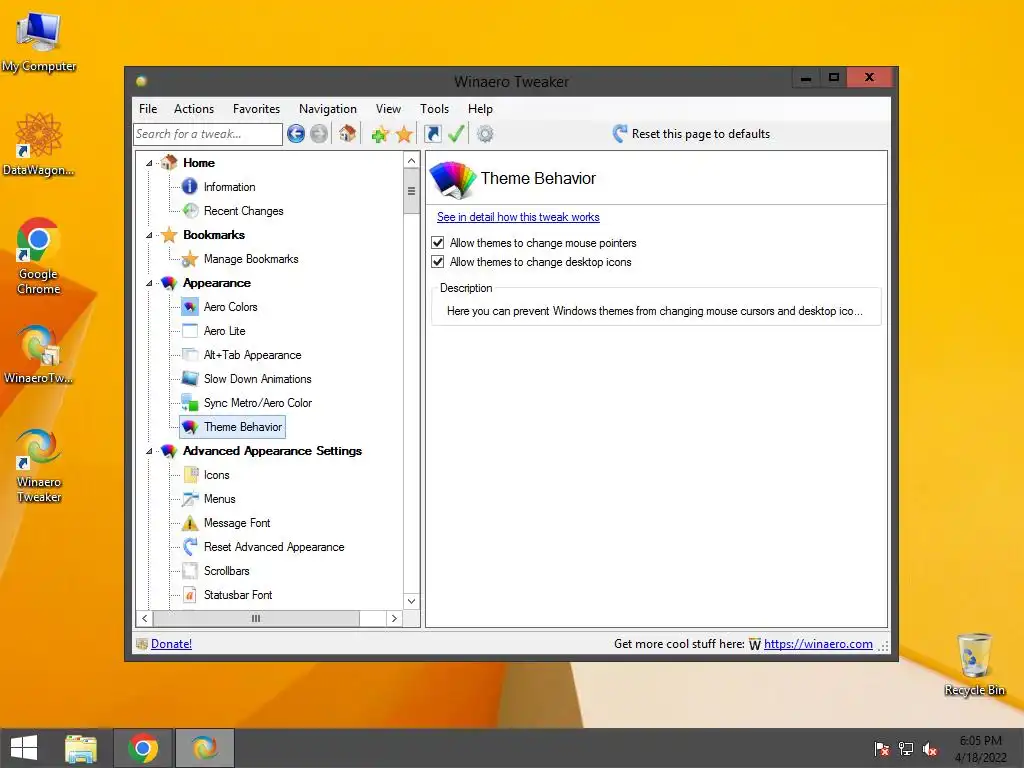The width and height of the screenshot is (1024, 768).
Task: Click the tree's vertical scroll up arrow
Action: pyautogui.click(x=411, y=161)
